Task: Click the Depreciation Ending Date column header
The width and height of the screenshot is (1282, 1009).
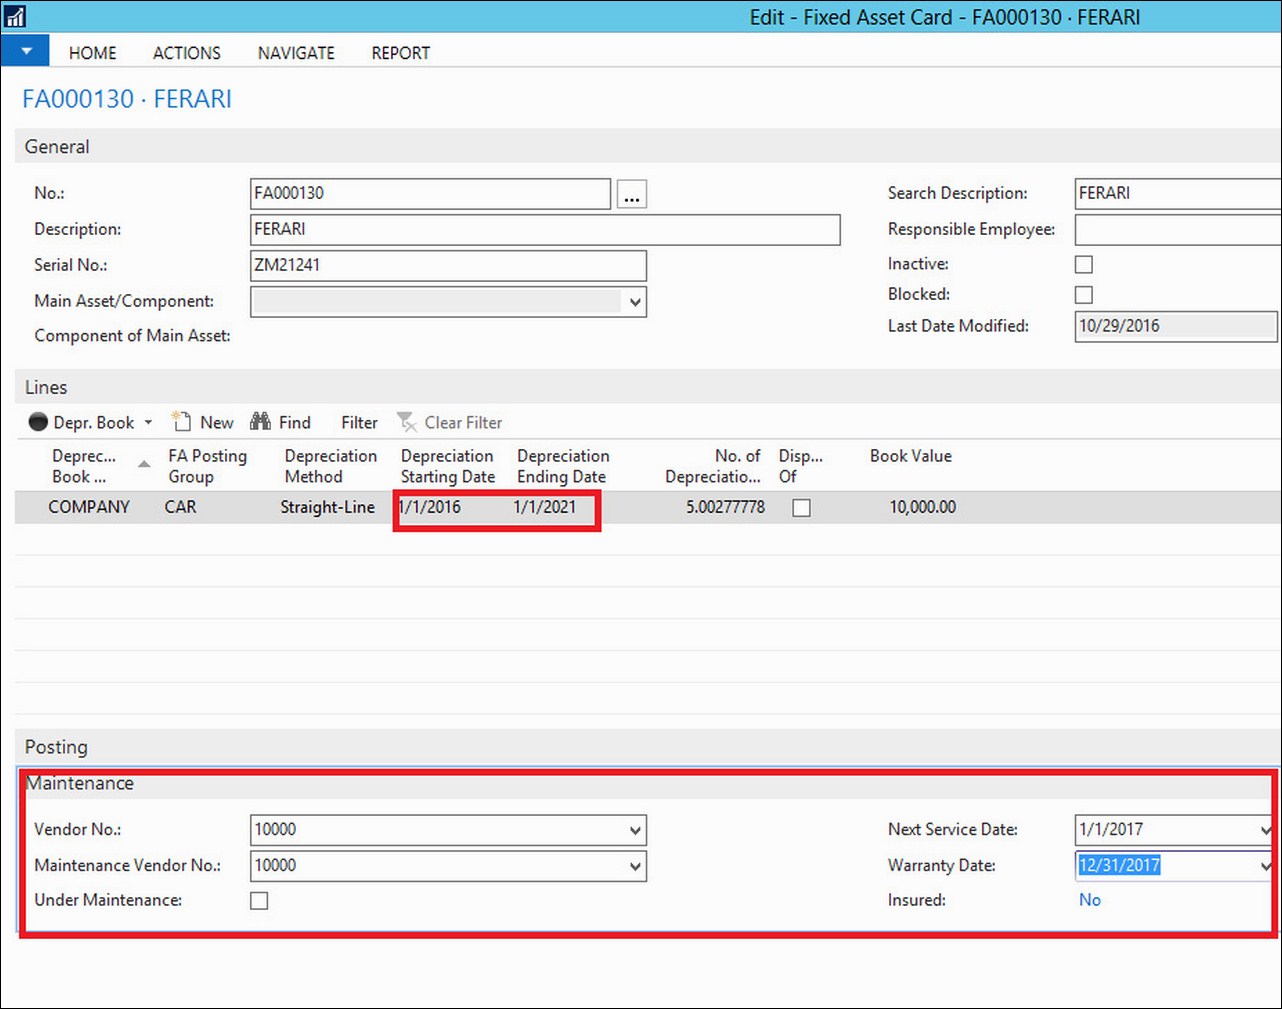Action: 563,466
